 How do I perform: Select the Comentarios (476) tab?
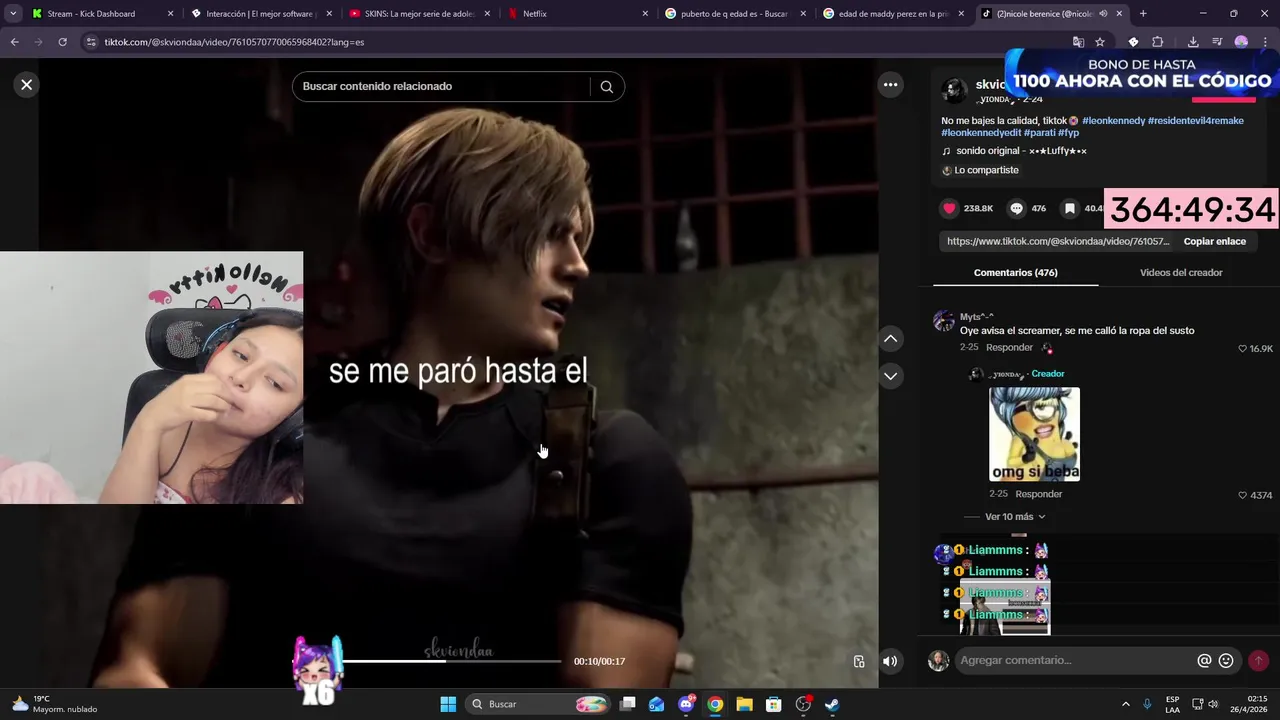click(1015, 272)
